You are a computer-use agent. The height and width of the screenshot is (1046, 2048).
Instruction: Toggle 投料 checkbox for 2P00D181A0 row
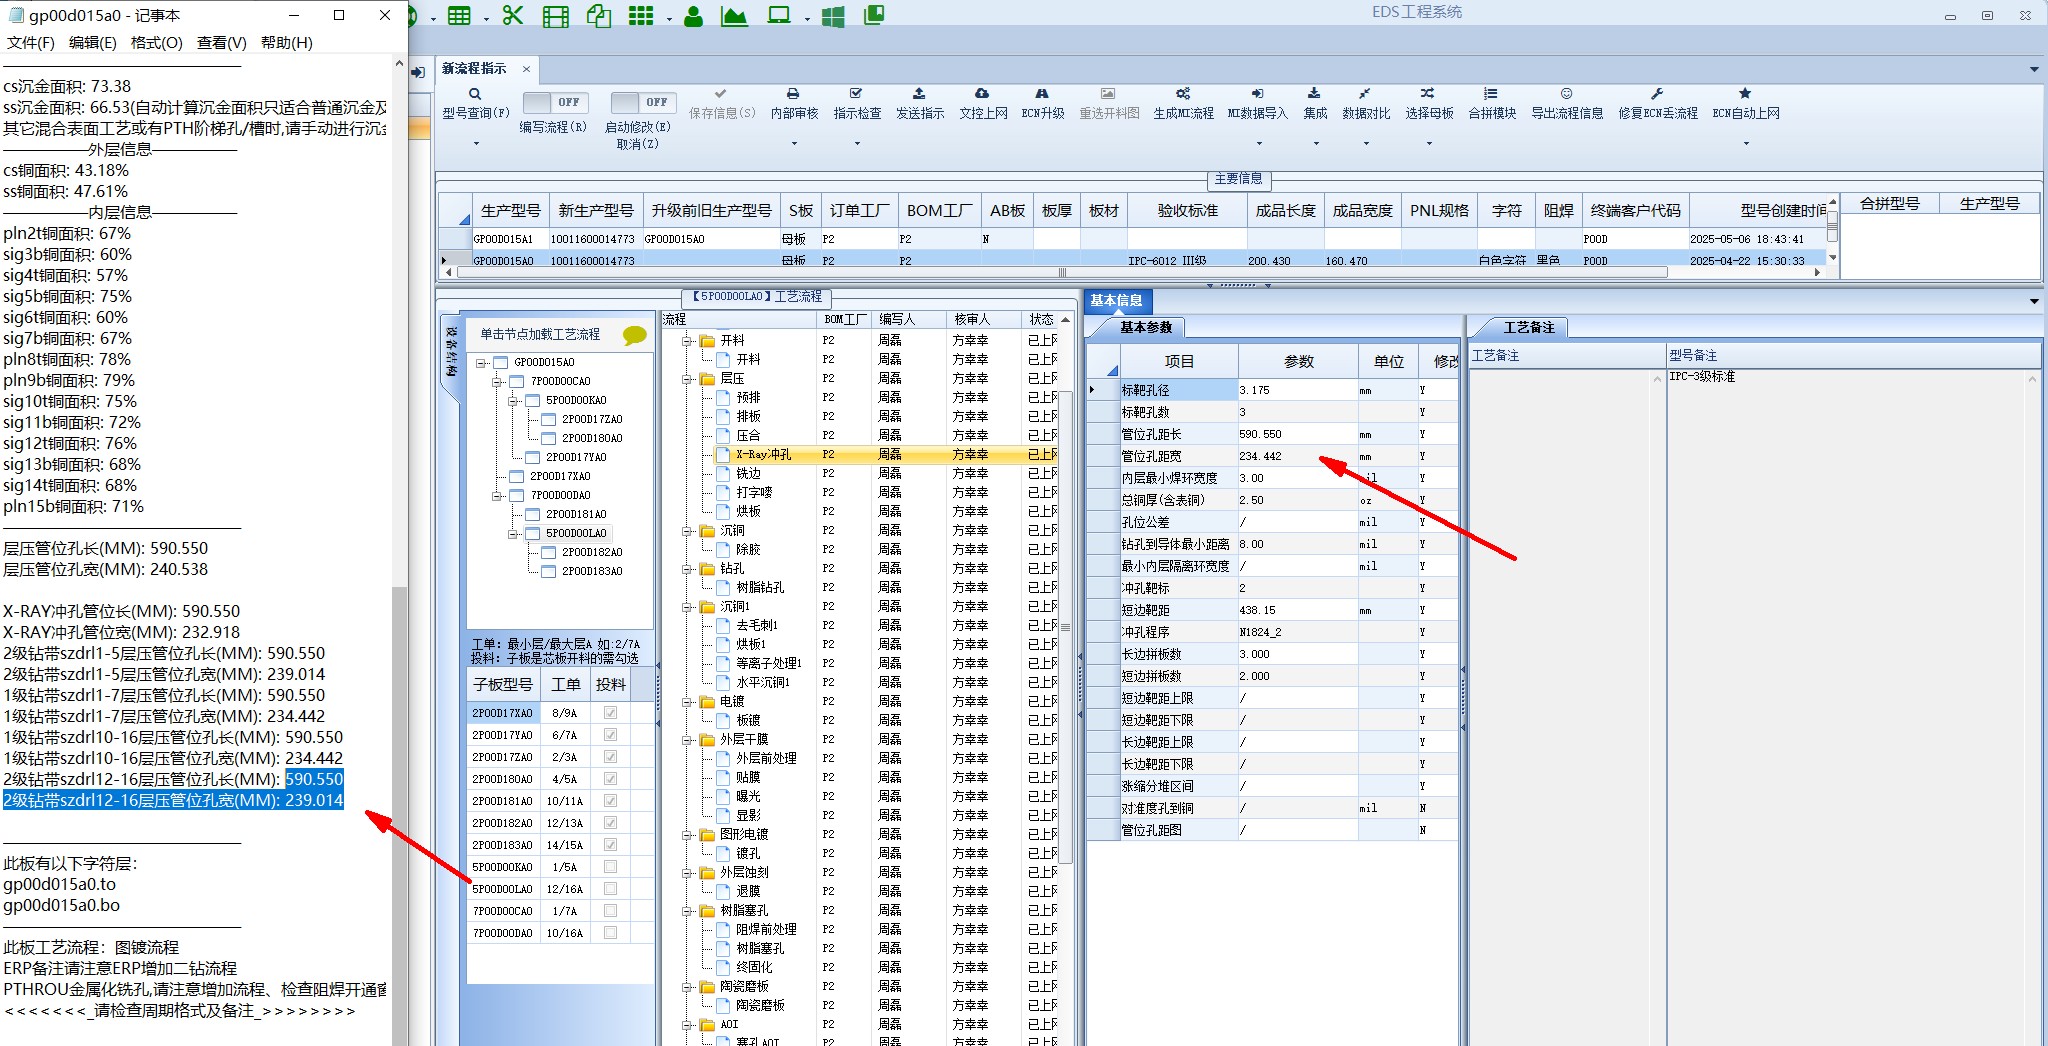[610, 801]
